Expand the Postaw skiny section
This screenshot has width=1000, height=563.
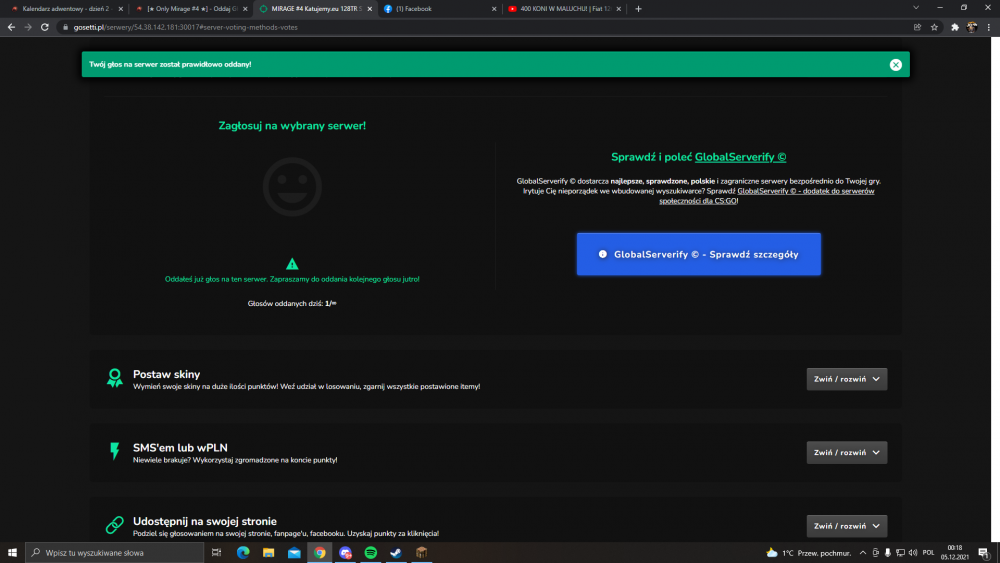(846, 379)
